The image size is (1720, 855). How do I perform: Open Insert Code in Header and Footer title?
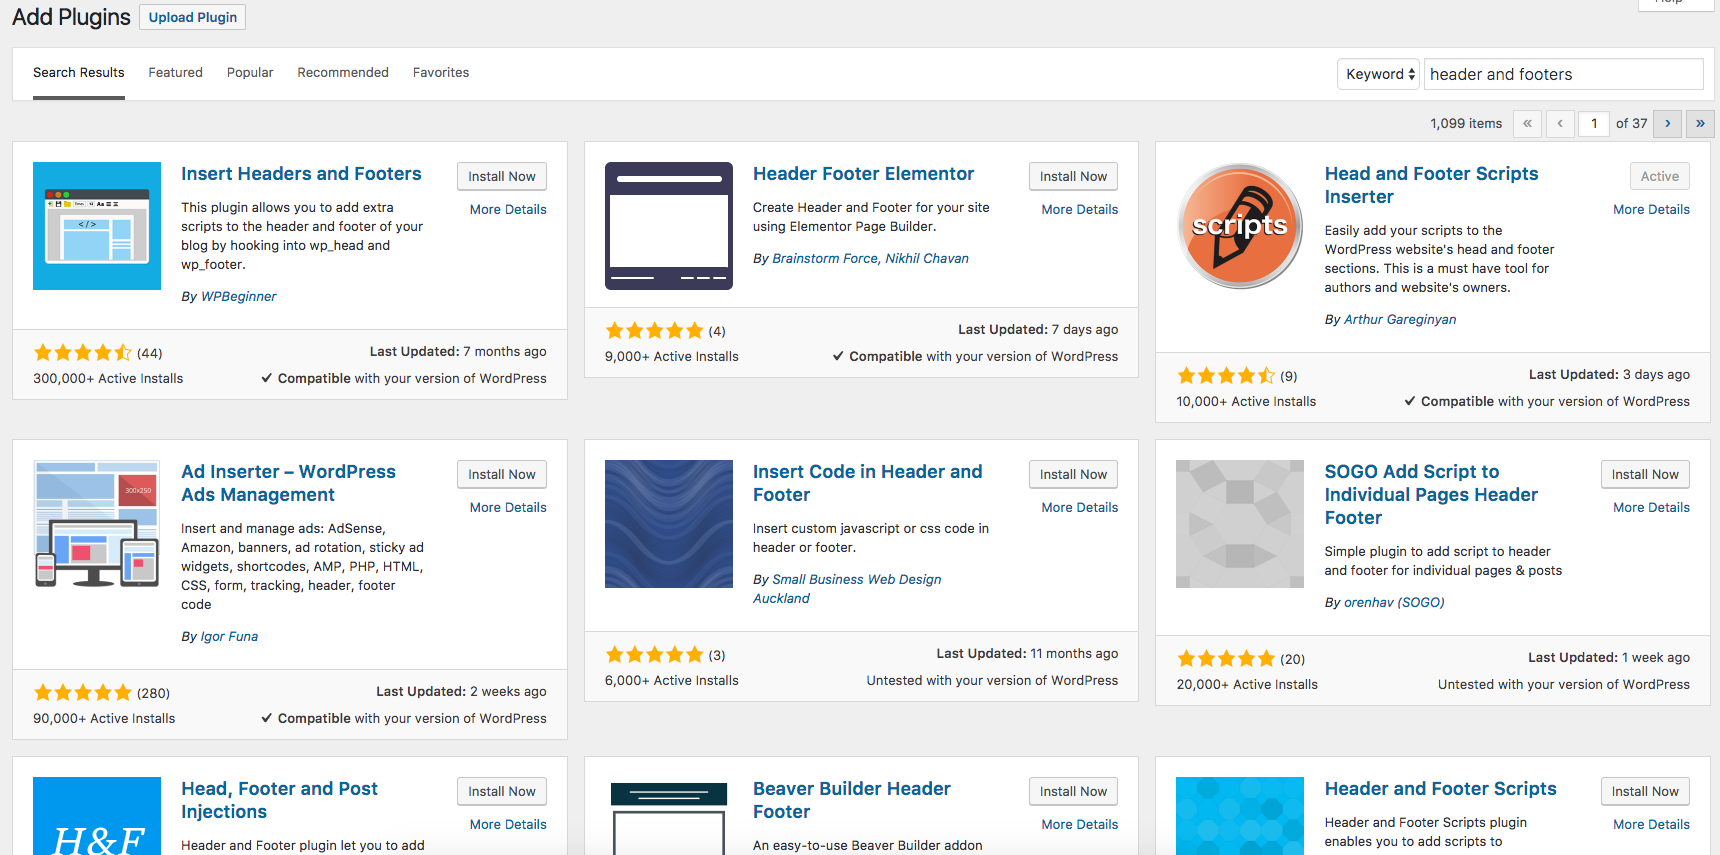pos(867,483)
